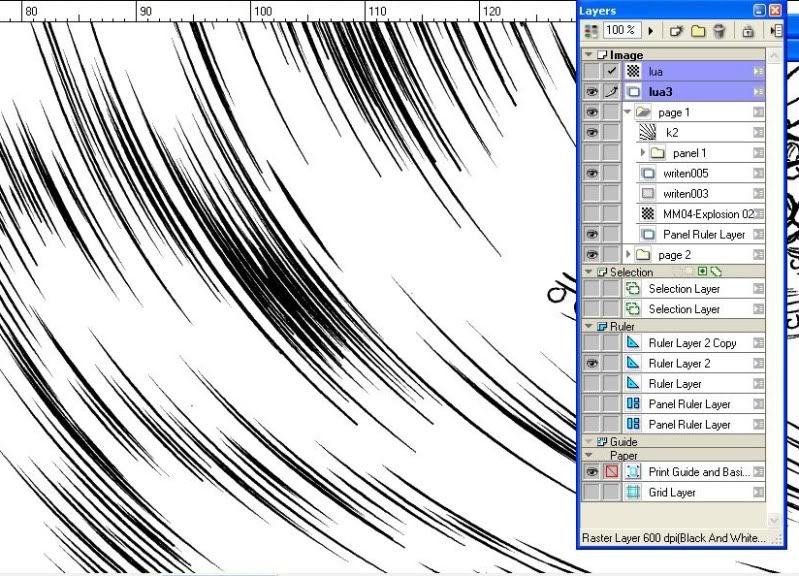Screen dimensions: 799x576
Task: Lock the layer with padlock icon
Action: click(748, 31)
